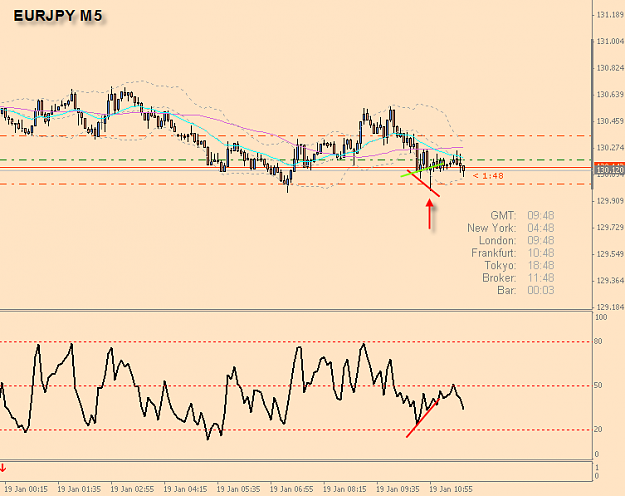The height and width of the screenshot is (496, 625).
Task: Click the Tokyo time 18:48
Action: (541, 265)
